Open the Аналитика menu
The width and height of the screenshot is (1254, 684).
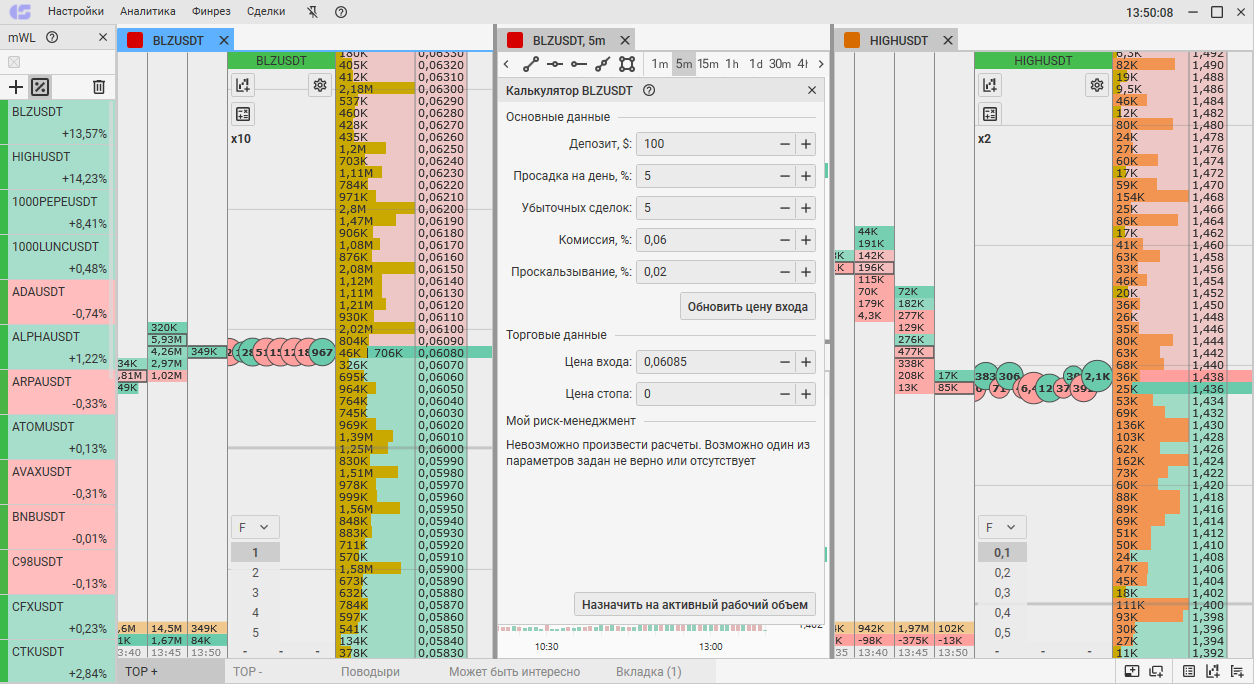[148, 12]
